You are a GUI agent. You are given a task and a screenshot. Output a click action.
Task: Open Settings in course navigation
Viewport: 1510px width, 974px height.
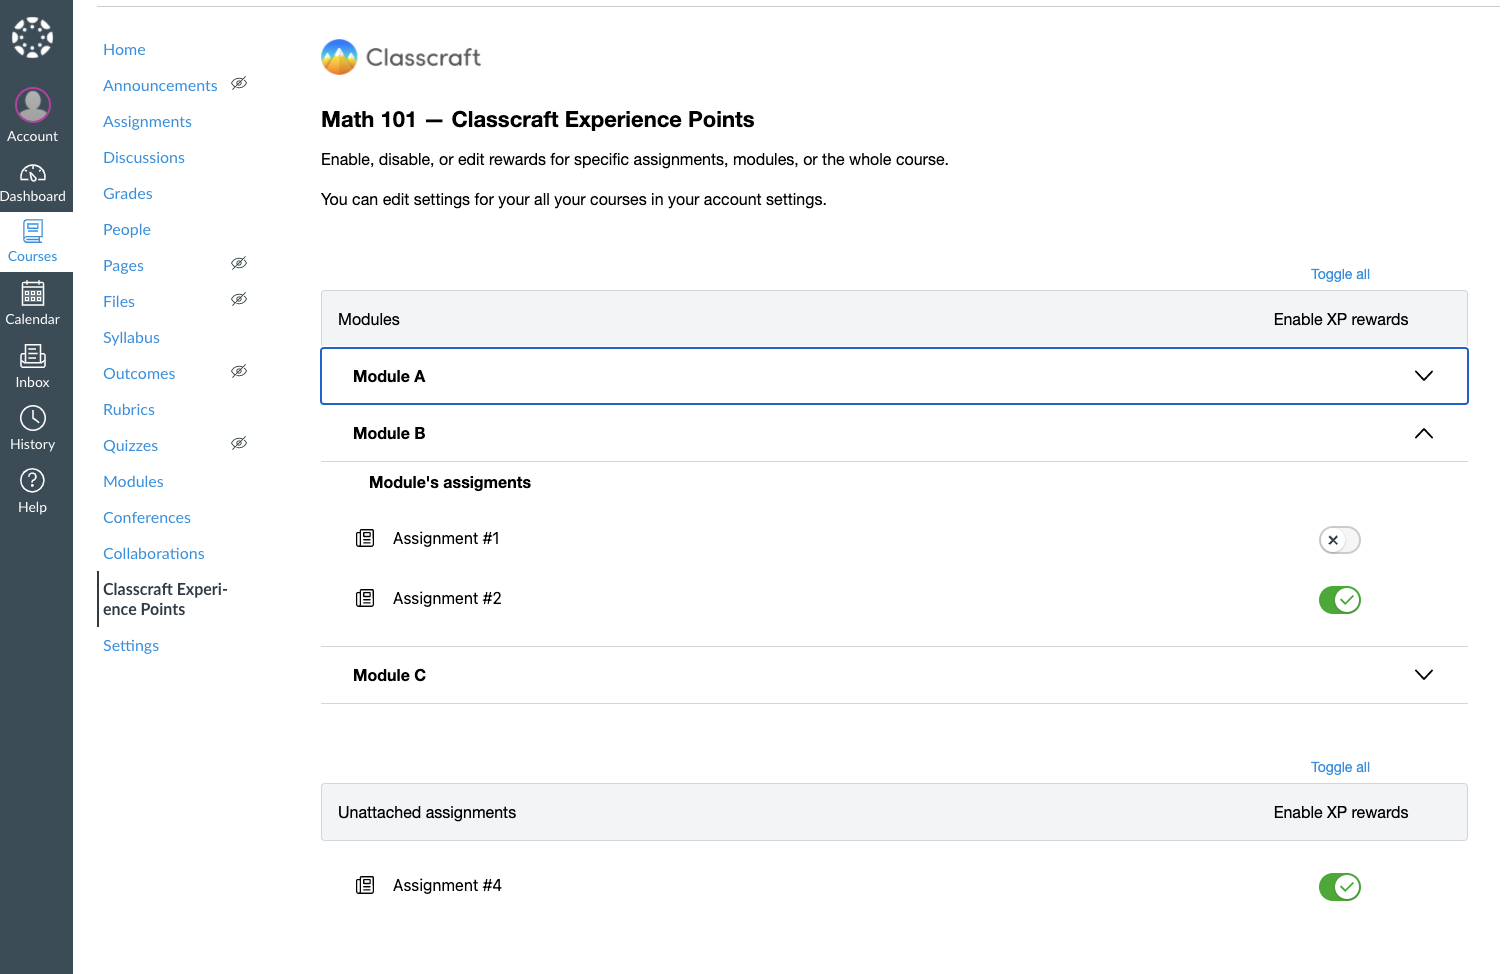tap(131, 645)
